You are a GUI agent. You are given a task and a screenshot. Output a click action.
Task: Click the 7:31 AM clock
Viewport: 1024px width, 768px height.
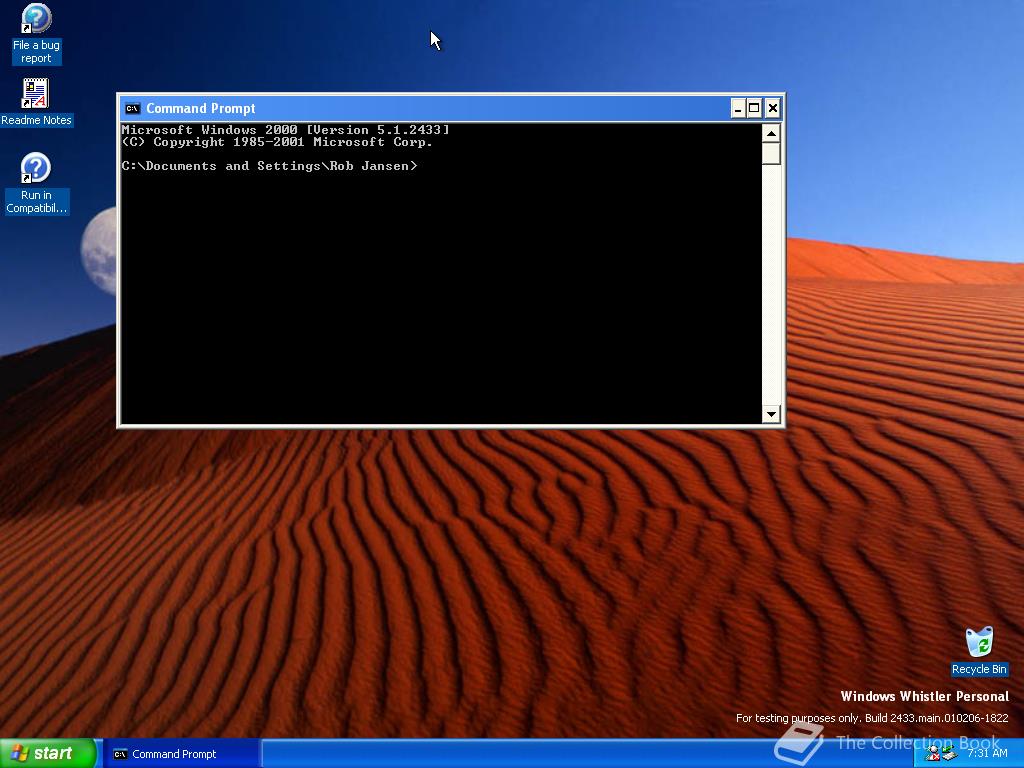click(987, 753)
